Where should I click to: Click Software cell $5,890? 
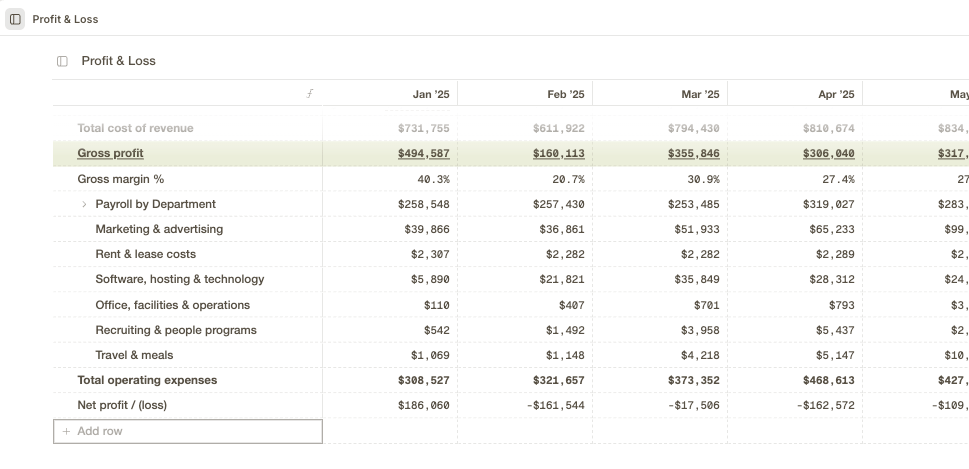click(x=430, y=279)
